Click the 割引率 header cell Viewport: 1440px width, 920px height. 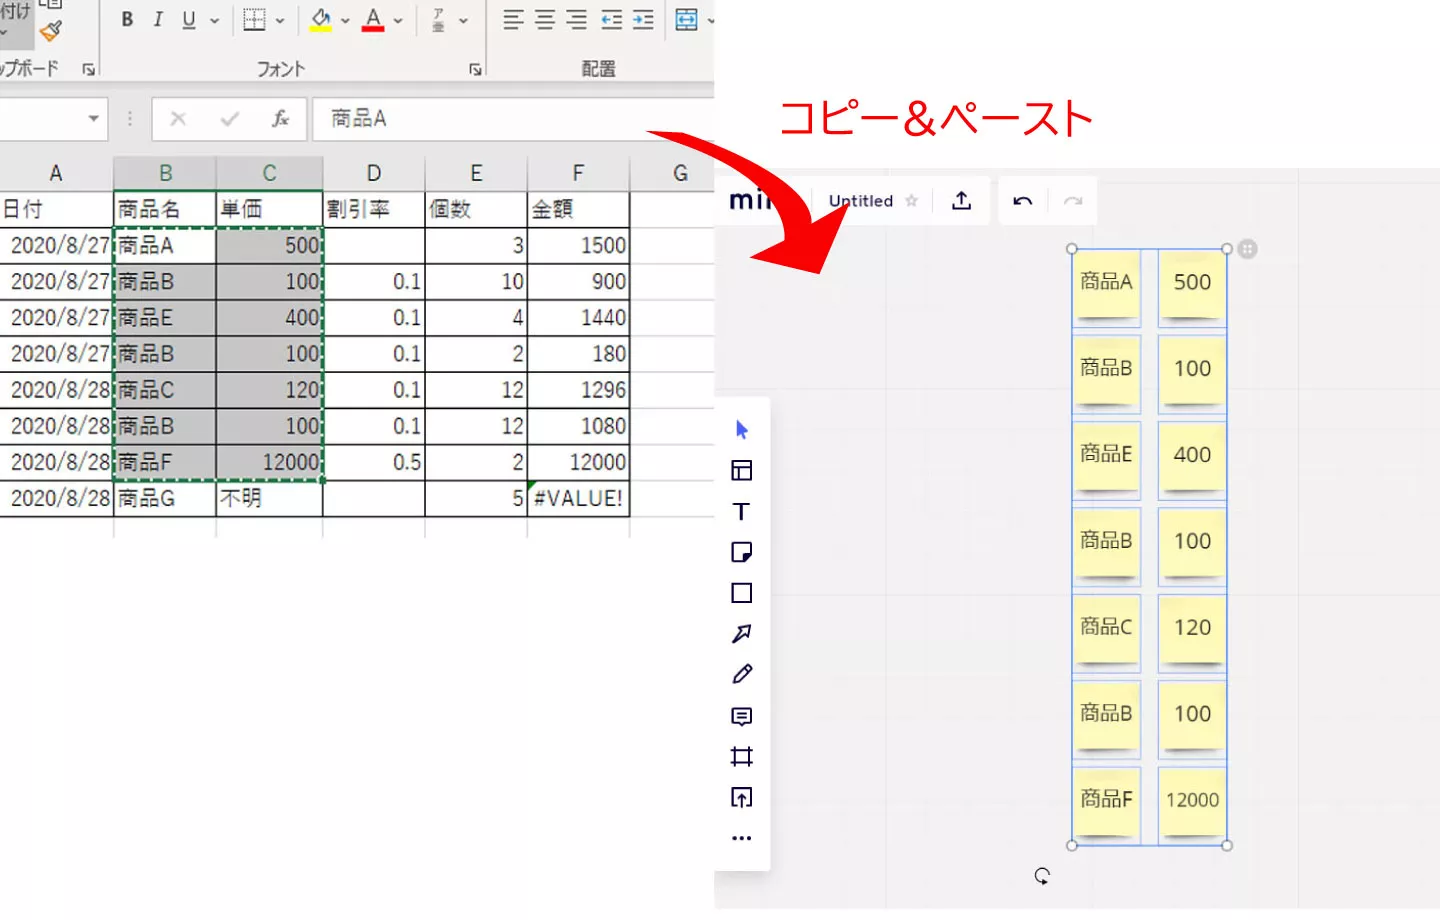374,209
